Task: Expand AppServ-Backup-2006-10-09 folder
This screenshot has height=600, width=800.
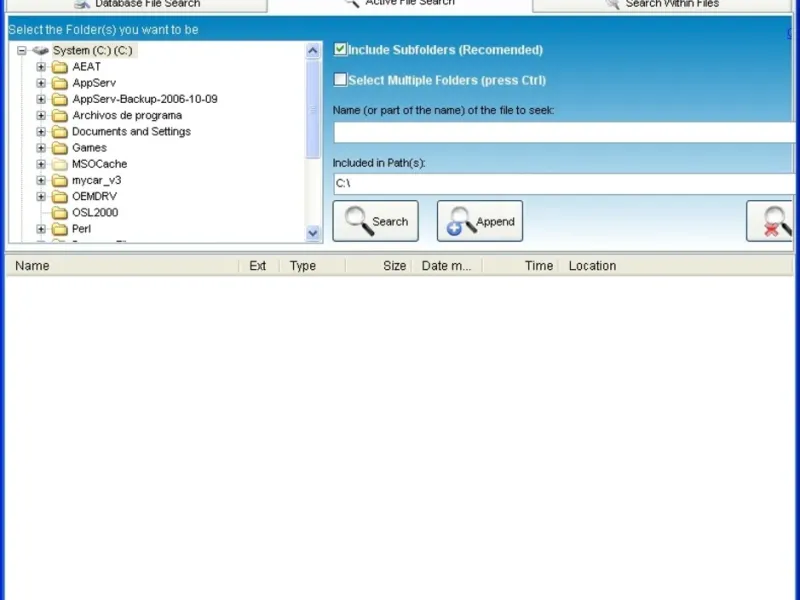Action: point(41,99)
